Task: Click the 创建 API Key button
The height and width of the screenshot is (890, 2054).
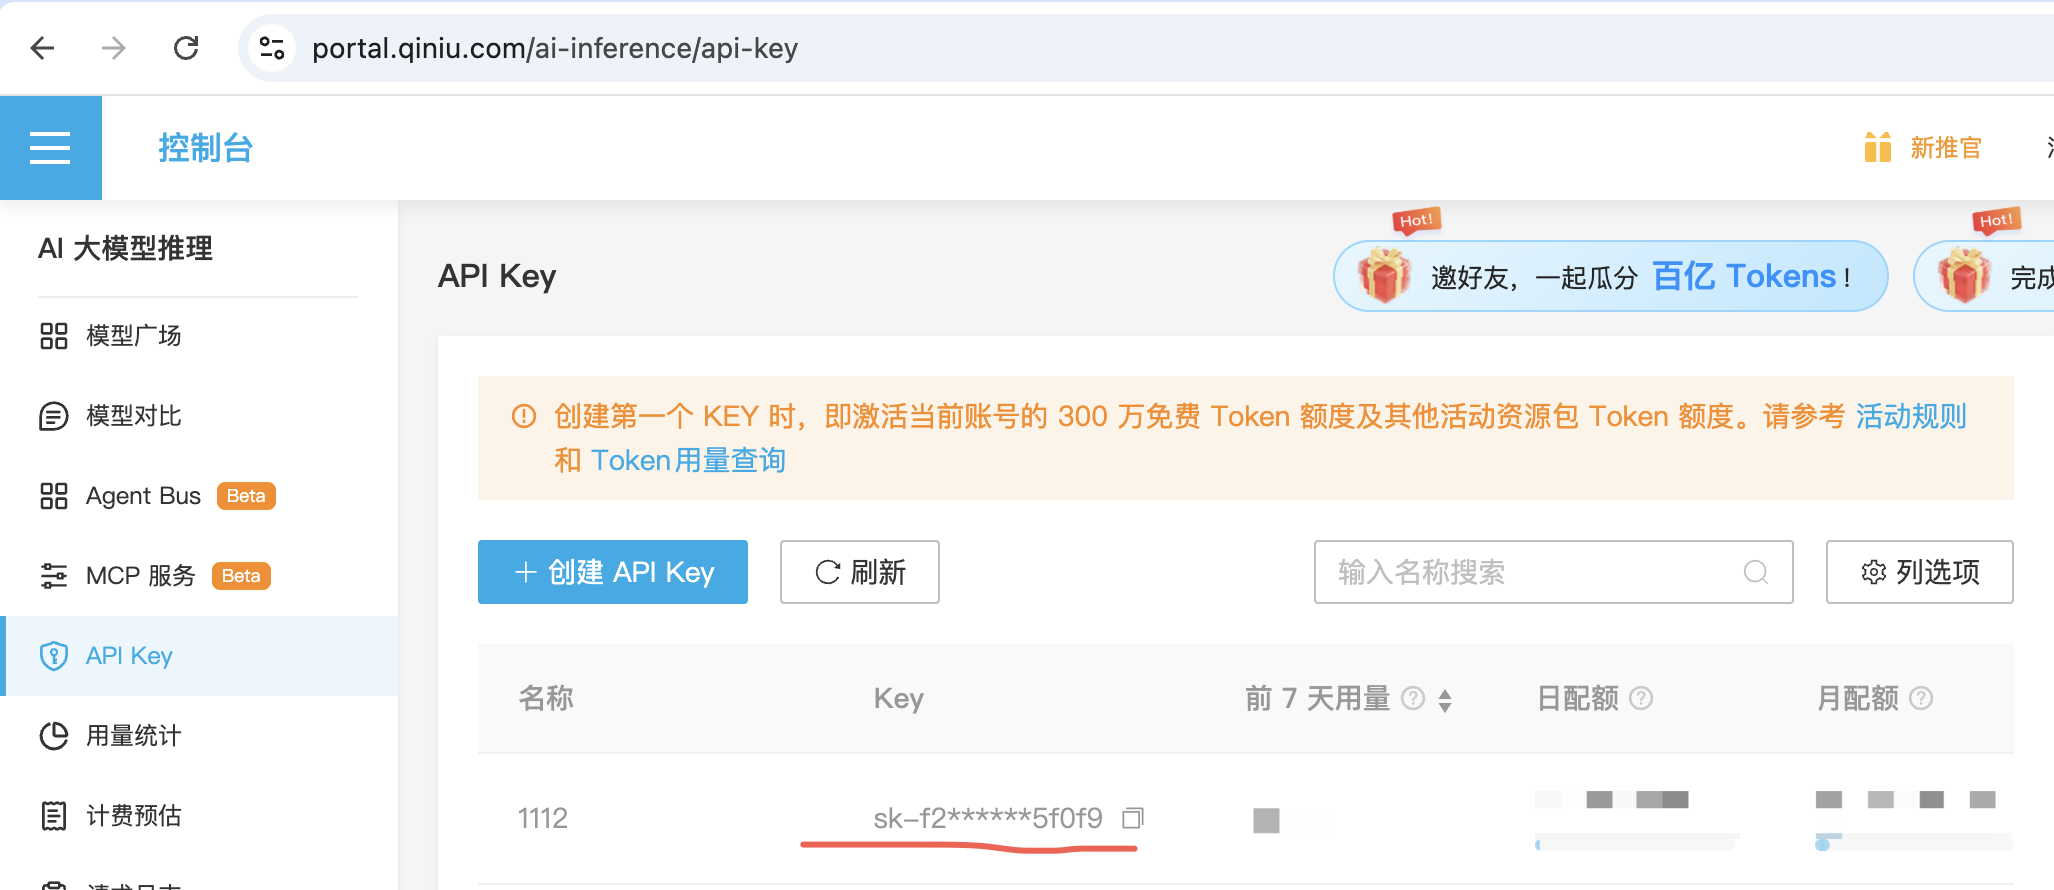Action: coord(613,572)
